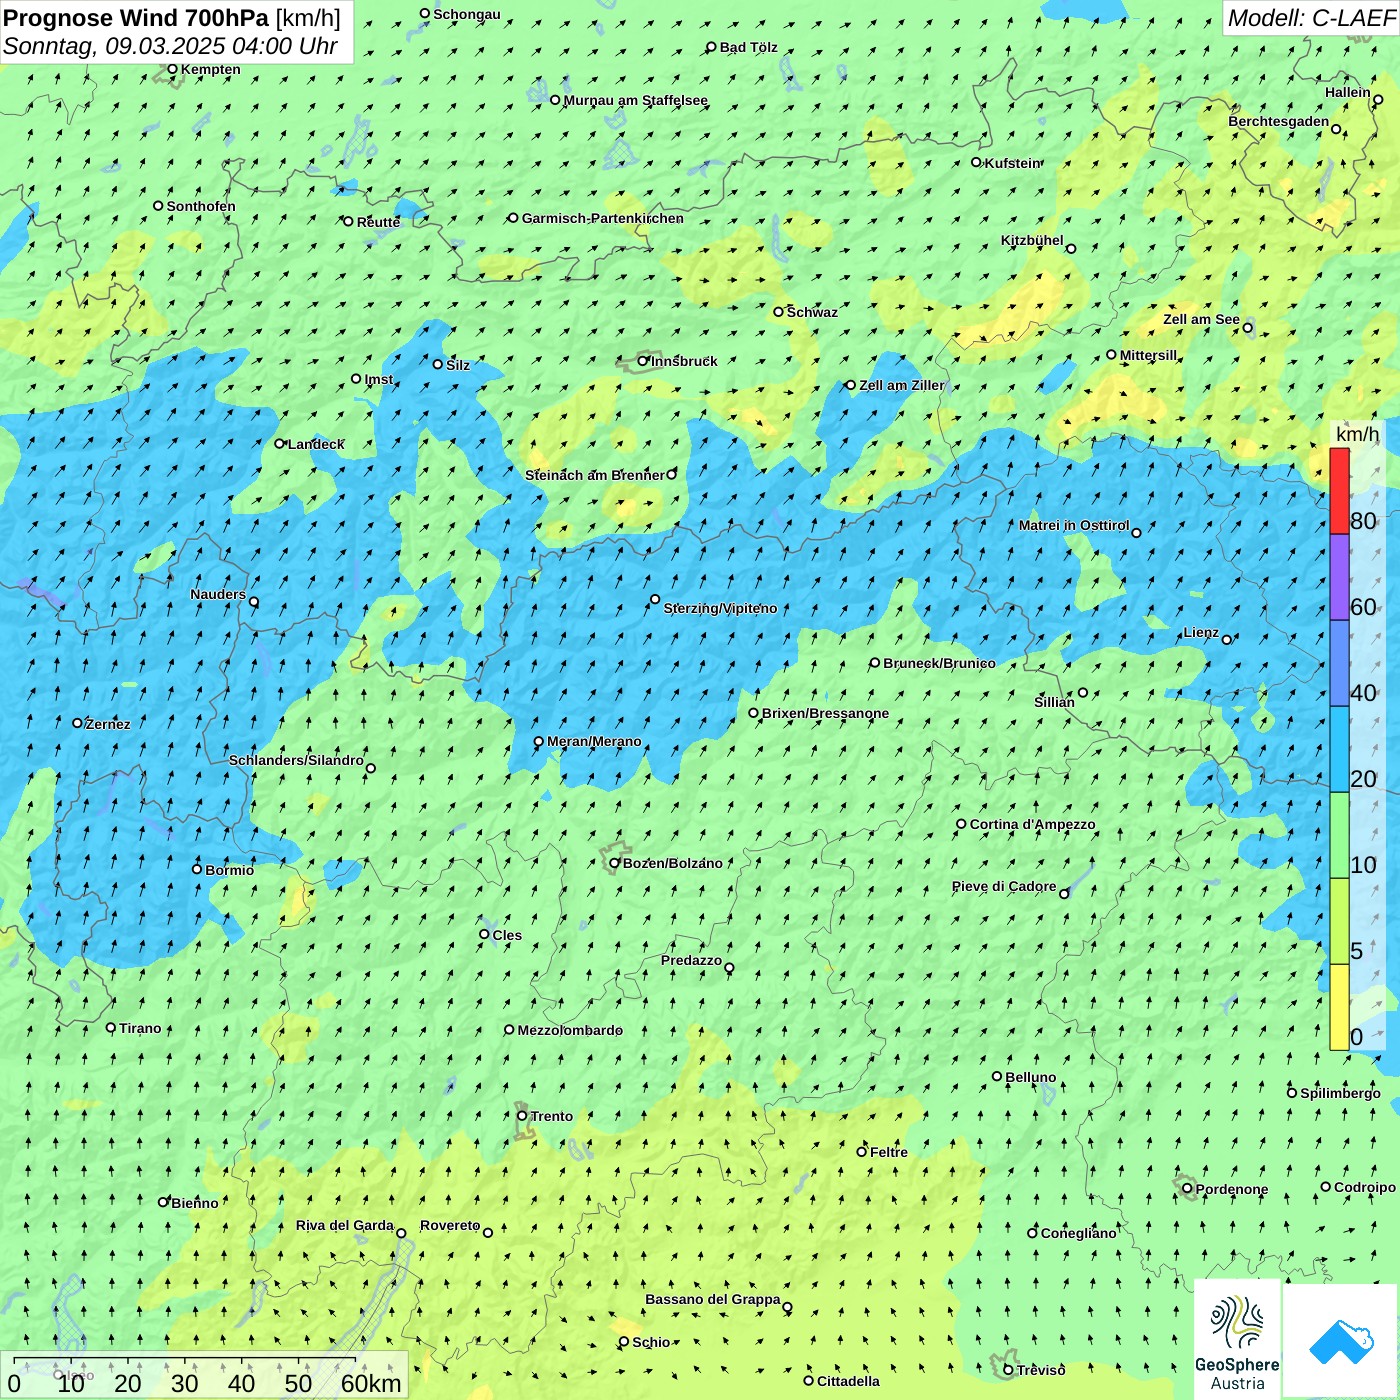This screenshot has width=1400, height=1400.
Task: Click the '60km' scale bar label
Action: [371, 1383]
